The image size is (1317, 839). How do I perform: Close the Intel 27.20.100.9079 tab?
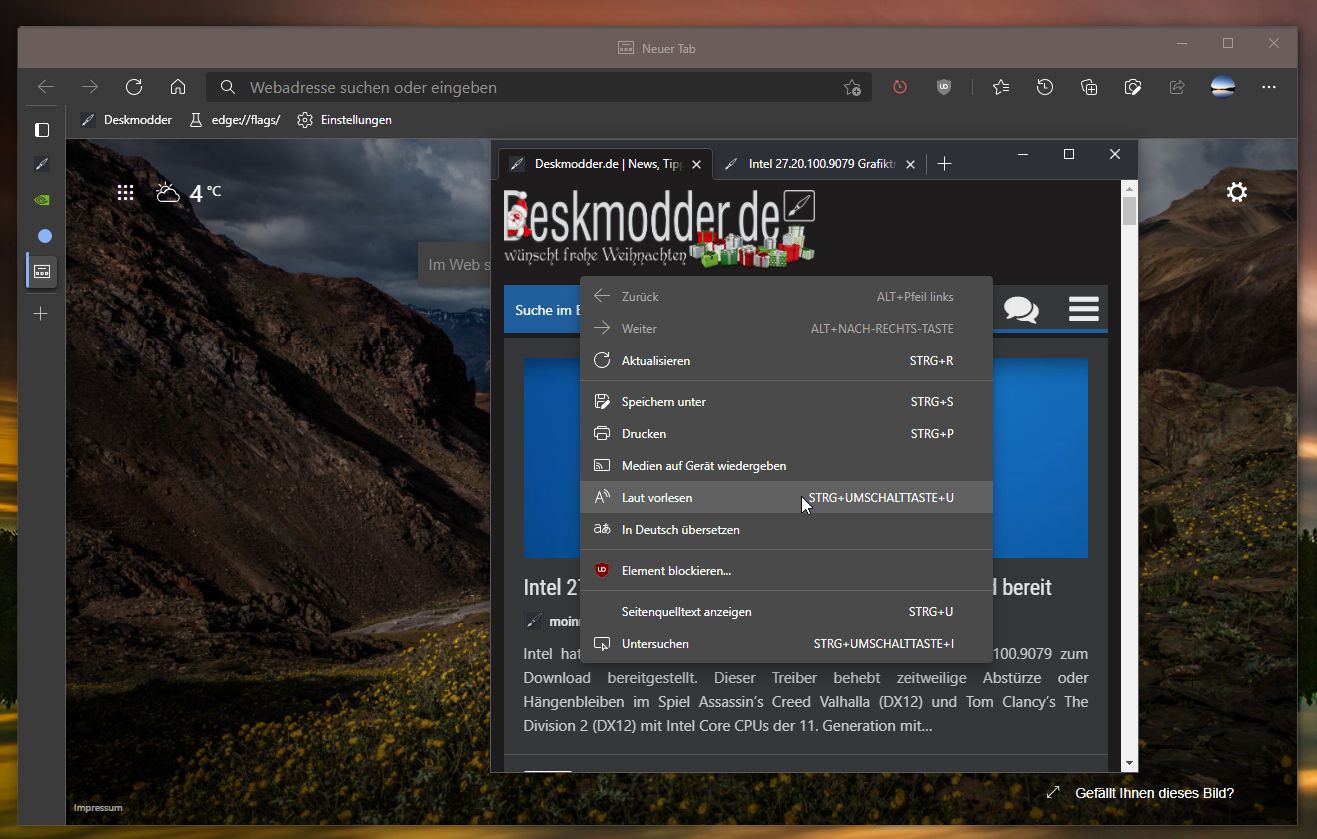[910, 164]
